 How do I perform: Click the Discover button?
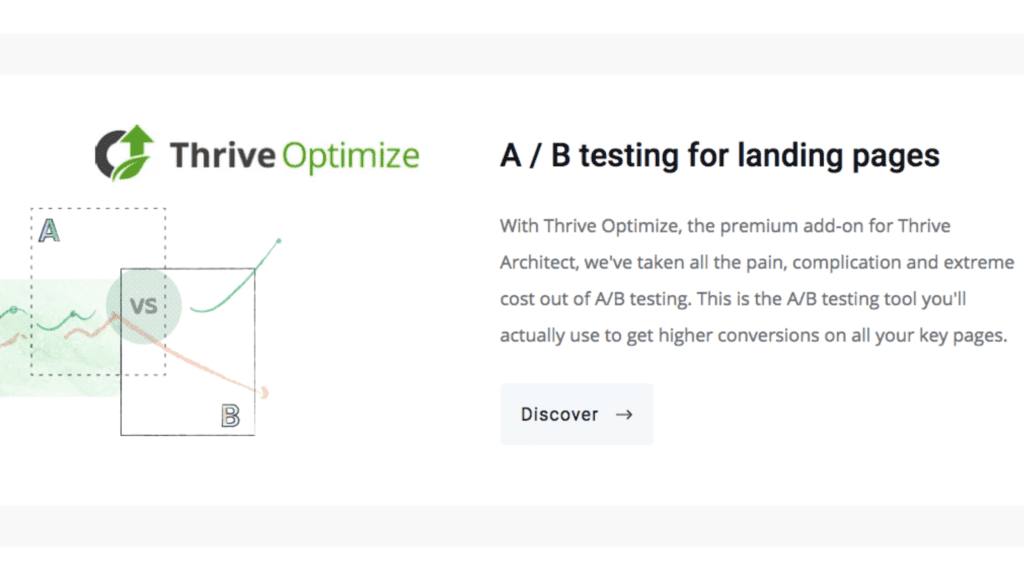click(577, 414)
